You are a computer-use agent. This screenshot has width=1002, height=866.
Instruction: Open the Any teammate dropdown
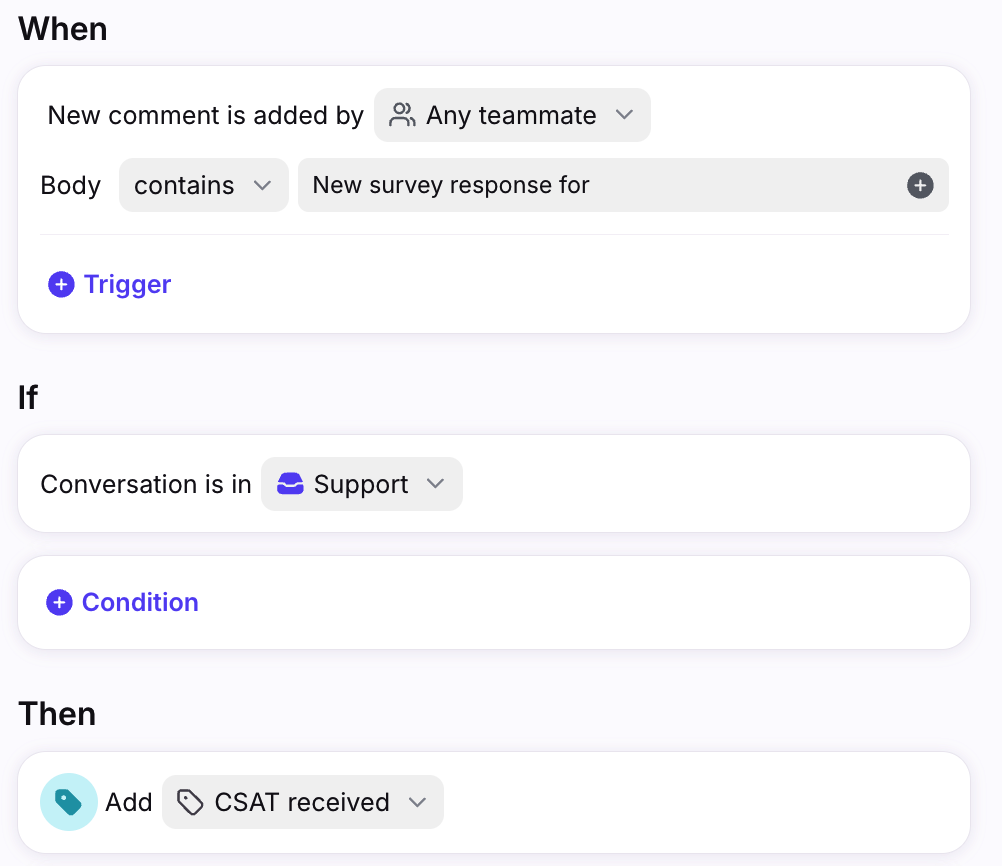tap(512, 115)
